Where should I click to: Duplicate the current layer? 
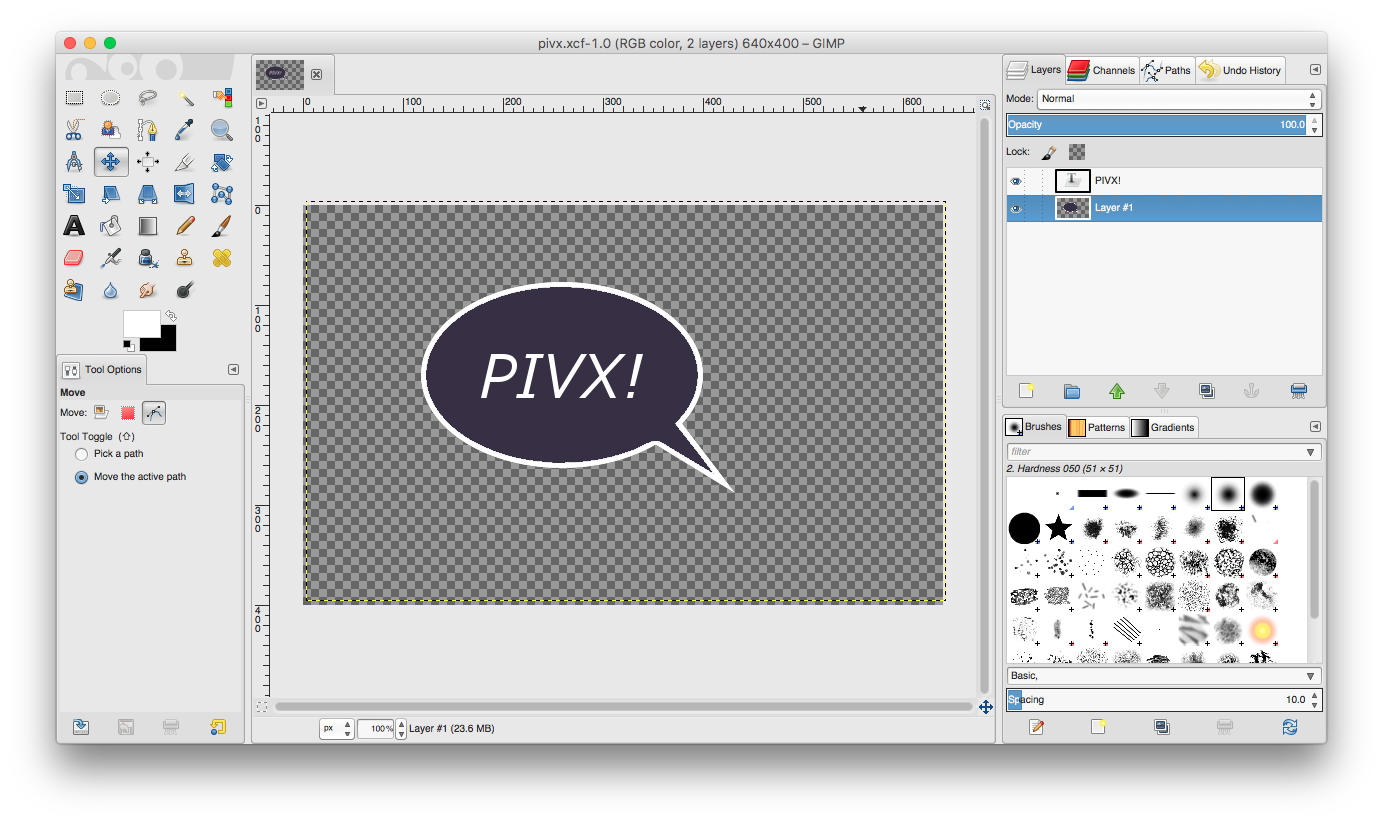1207,391
